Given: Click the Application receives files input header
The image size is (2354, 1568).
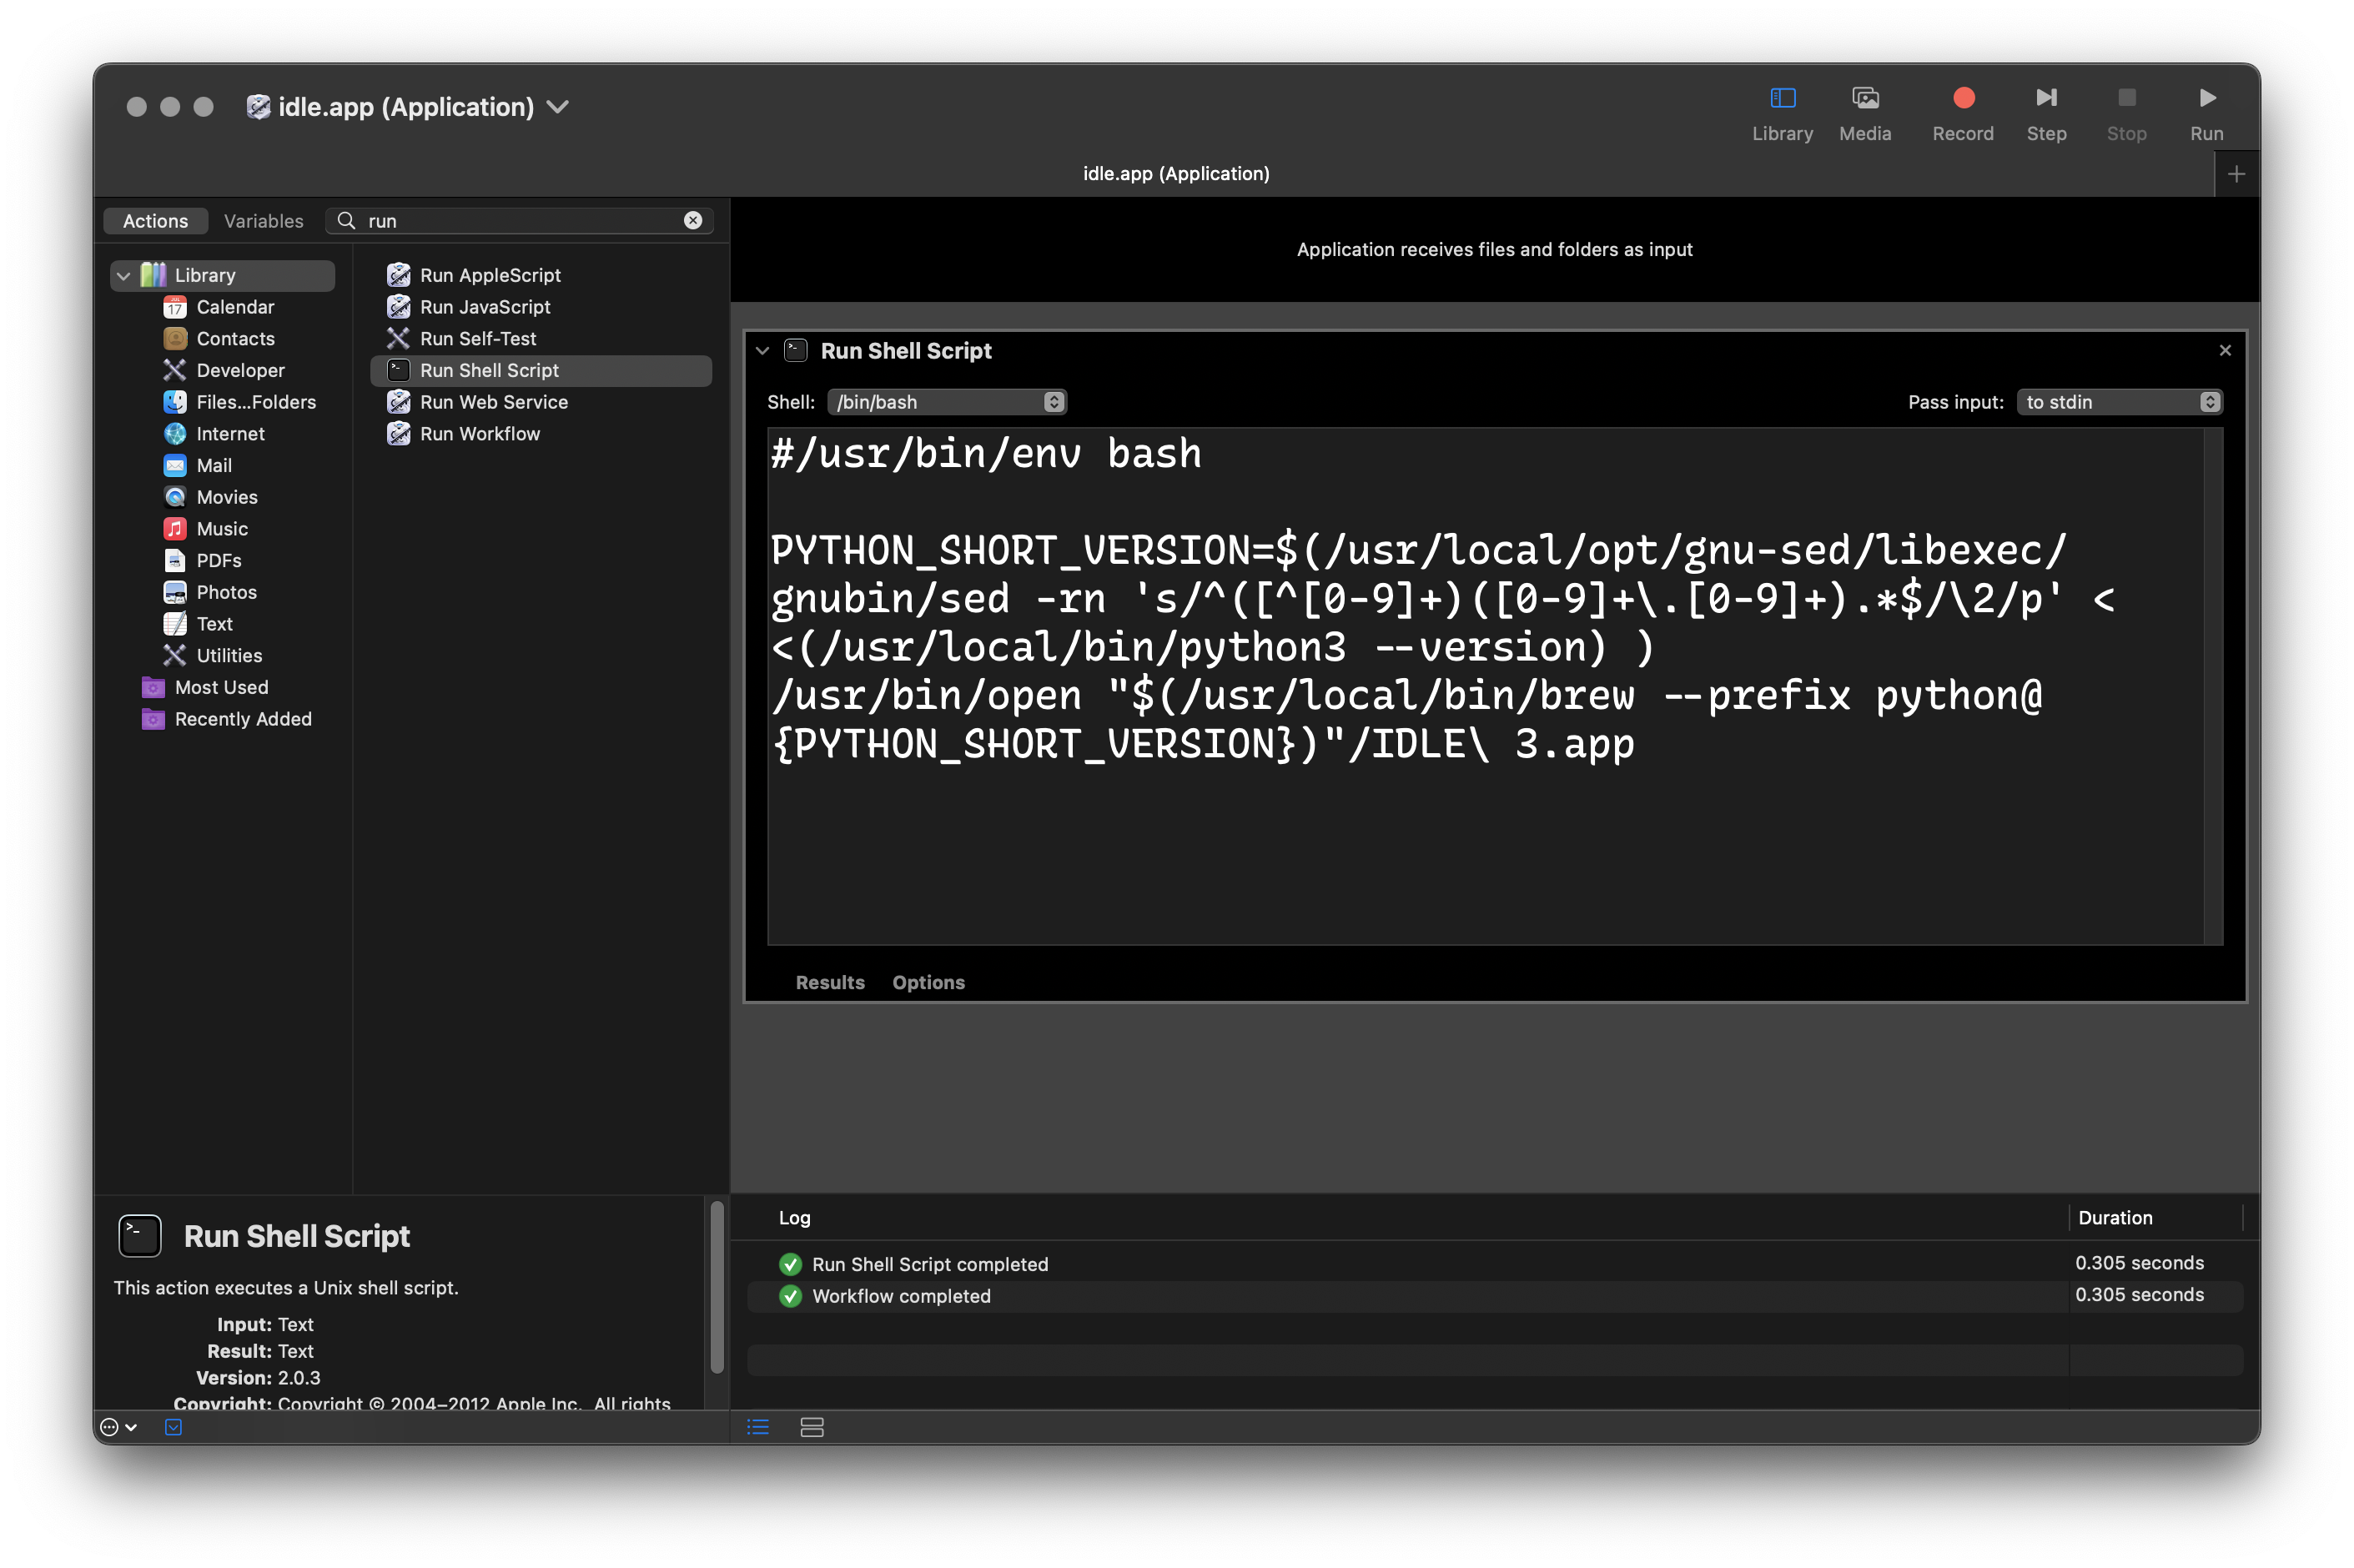Looking at the screenshot, I should [x=1494, y=249].
